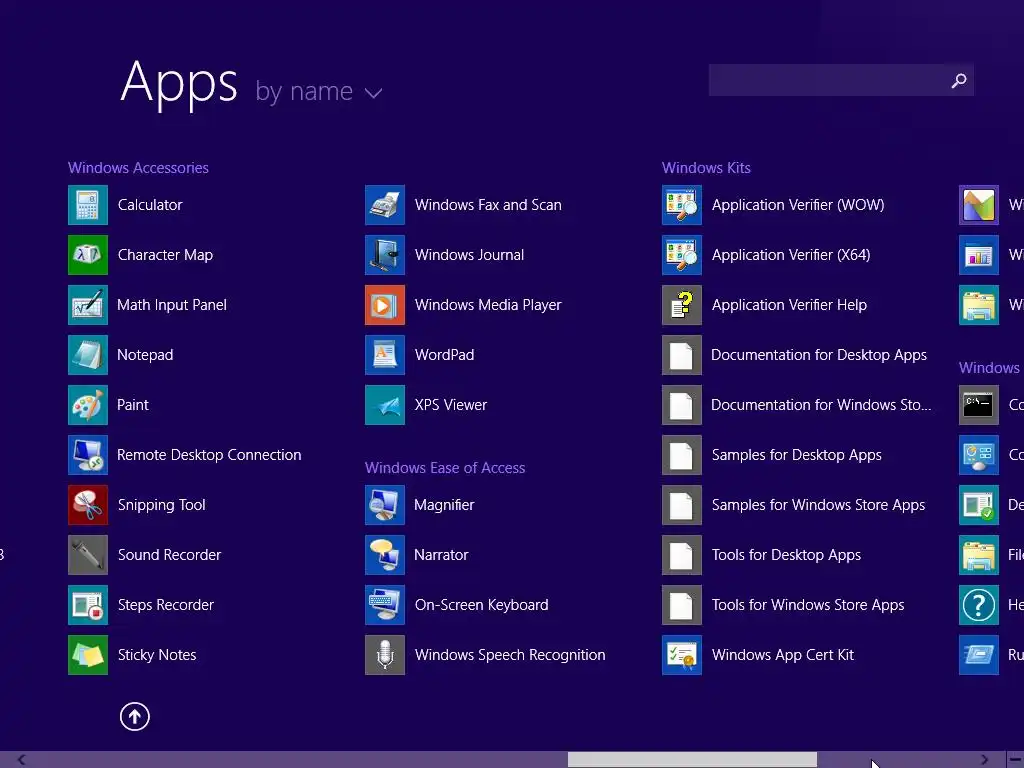The width and height of the screenshot is (1024, 768).
Task: Select 'Samples for Windows Store Apps' label
Action: tap(818, 505)
